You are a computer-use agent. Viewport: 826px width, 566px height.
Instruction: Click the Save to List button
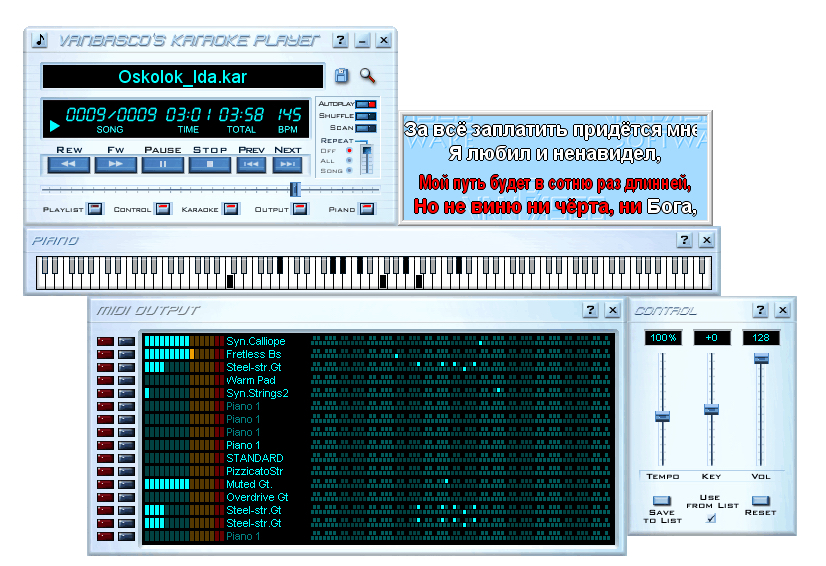661,501
